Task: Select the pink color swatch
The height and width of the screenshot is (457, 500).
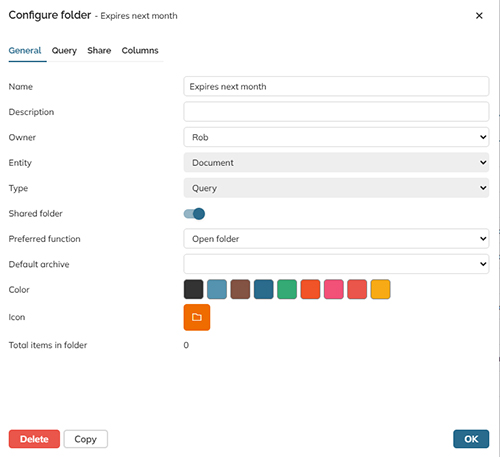Action: pyautogui.click(x=333, y=289)
